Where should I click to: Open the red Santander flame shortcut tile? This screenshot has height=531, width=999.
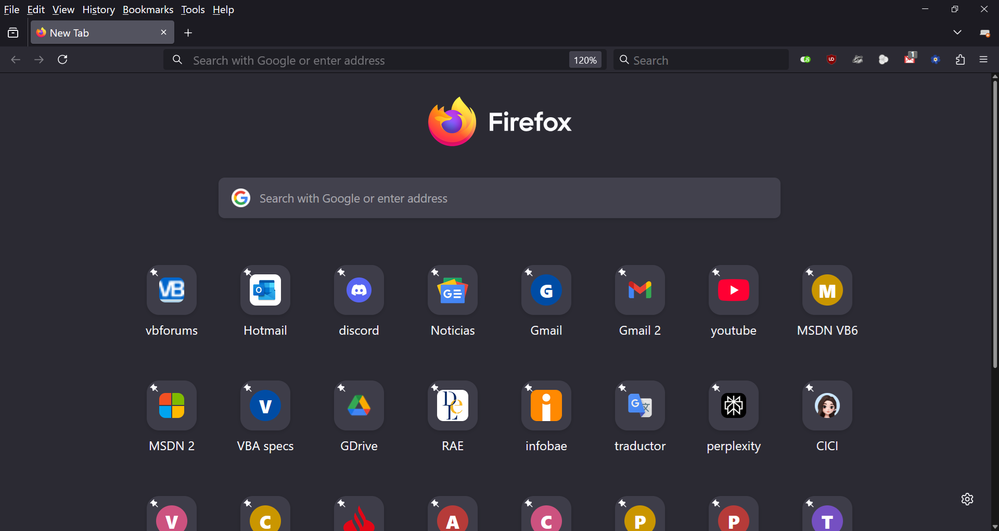coord(359,514)
